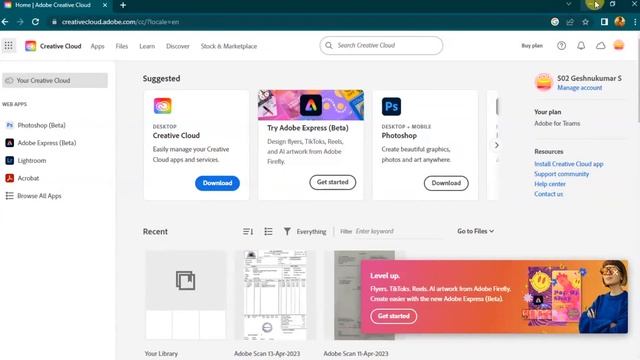This screenshot has height=360, width=640.
Task: Open the Help question mark icon
Action: coord(562,46)
